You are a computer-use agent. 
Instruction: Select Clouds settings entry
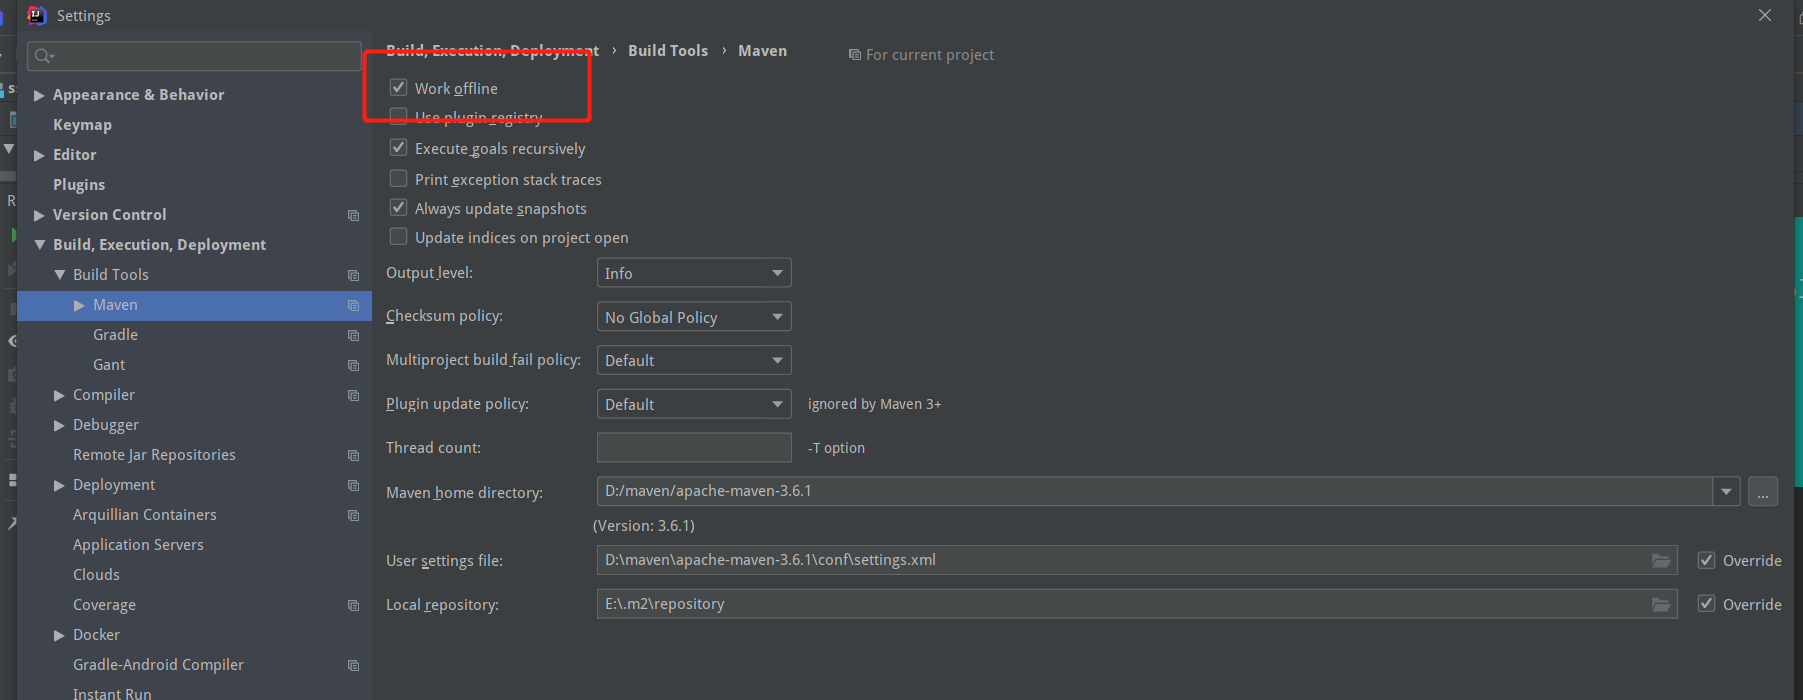click(96, 575)
